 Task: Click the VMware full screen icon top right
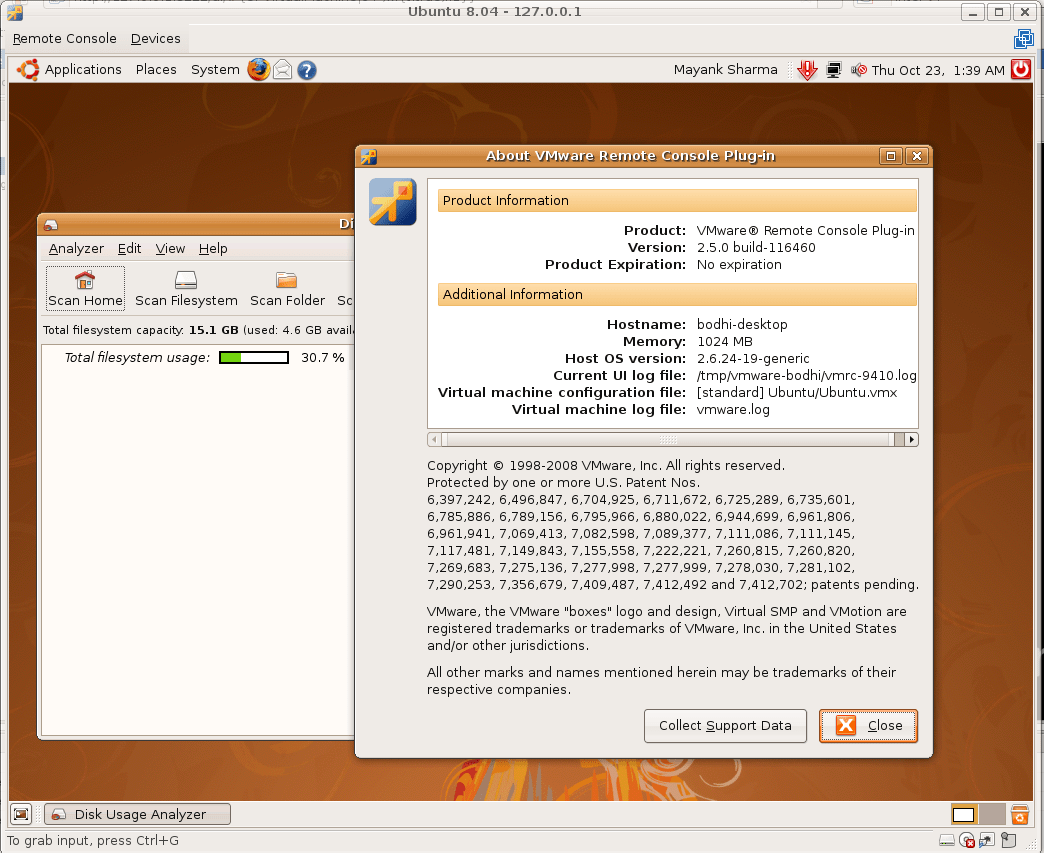(1023, 39)
